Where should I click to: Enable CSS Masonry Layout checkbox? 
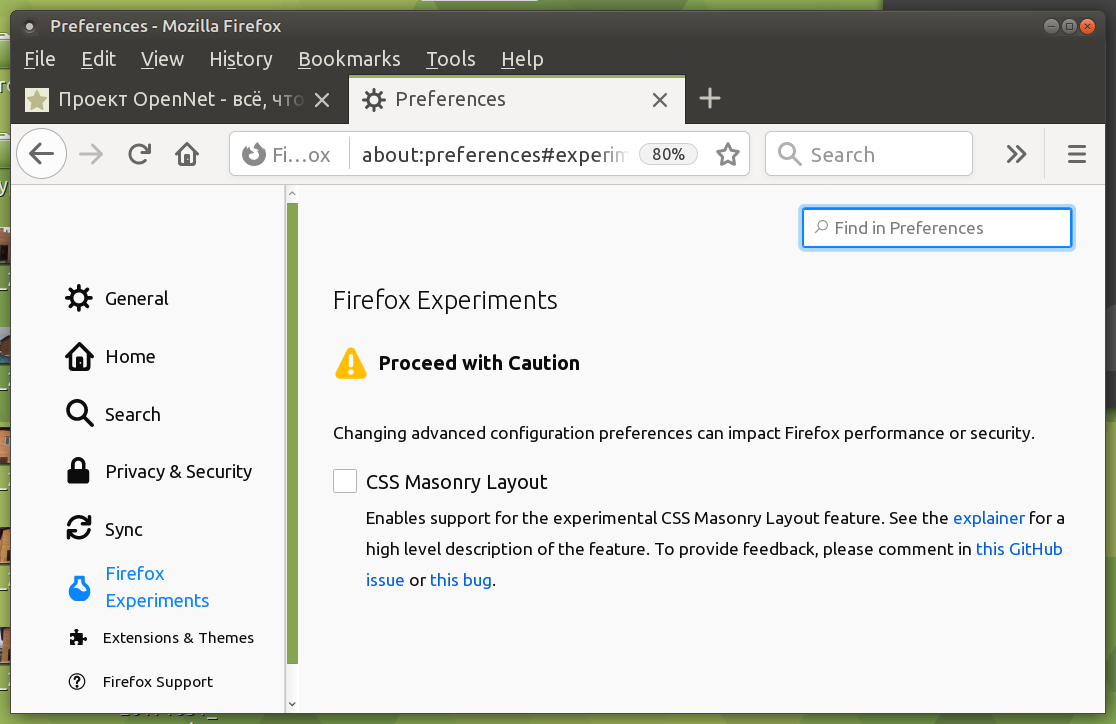(x=345, y=482)
